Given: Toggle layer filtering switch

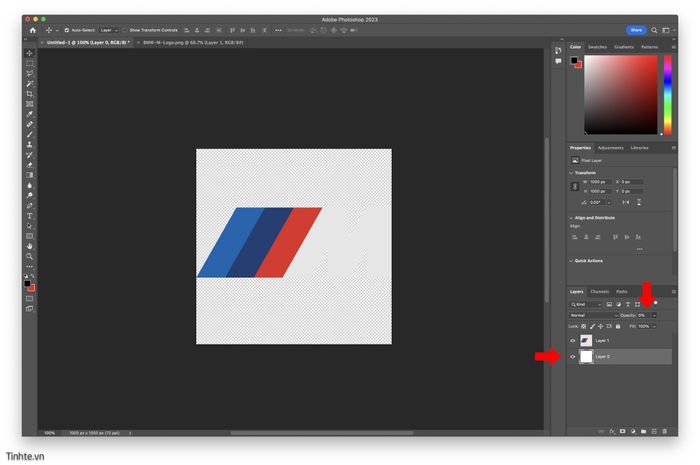Looking at the screenshot, I should click(655, 303).
